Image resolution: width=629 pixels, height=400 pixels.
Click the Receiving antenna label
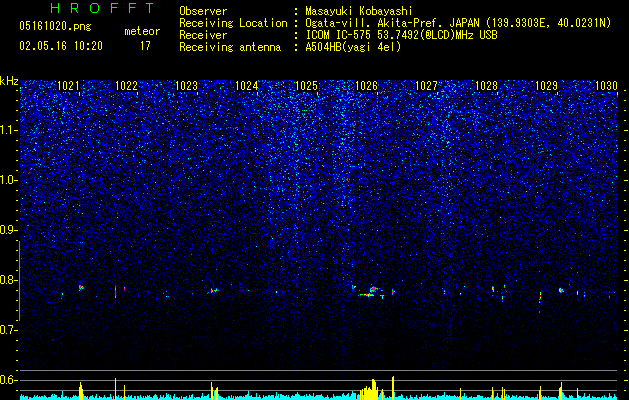230,47
